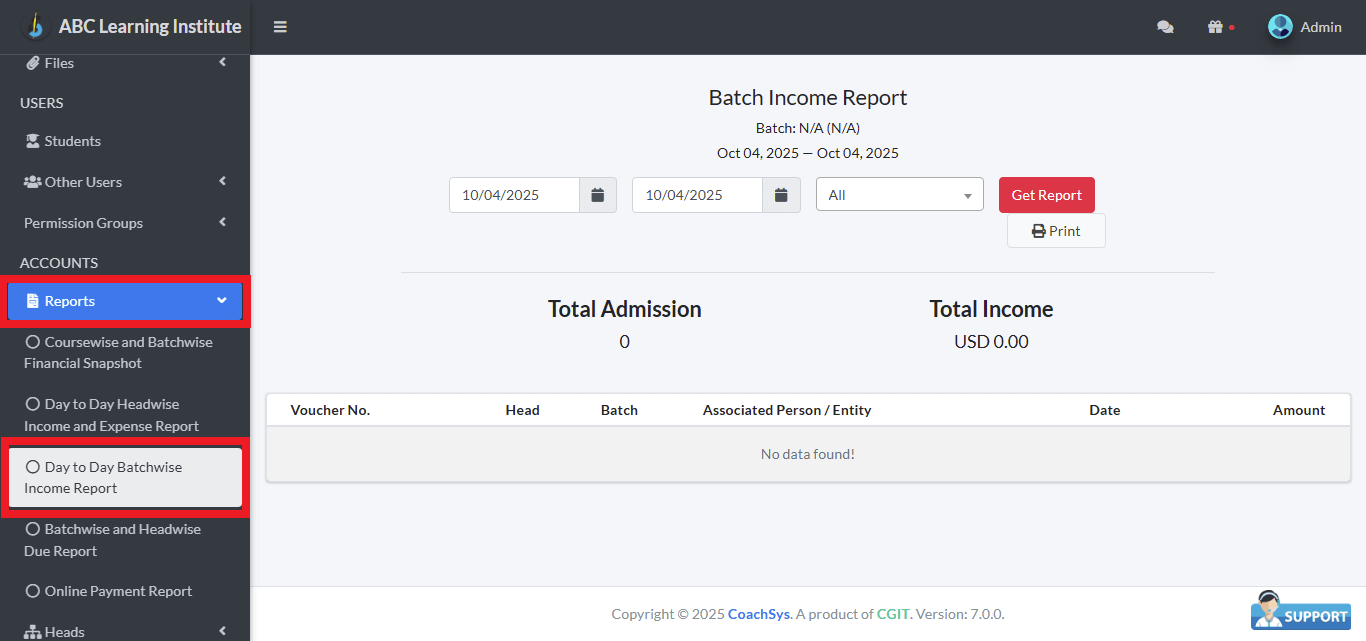The height and width of the screenshot is (641, 1366).
Task: Open the All batch dropdown
Action: [x=898, y=194]
